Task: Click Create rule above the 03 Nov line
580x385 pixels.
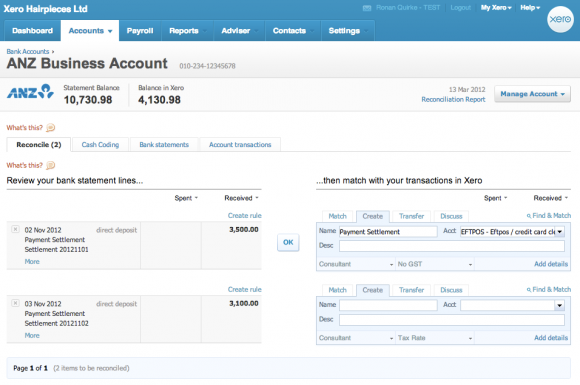Action: click(x=245, y=290)
